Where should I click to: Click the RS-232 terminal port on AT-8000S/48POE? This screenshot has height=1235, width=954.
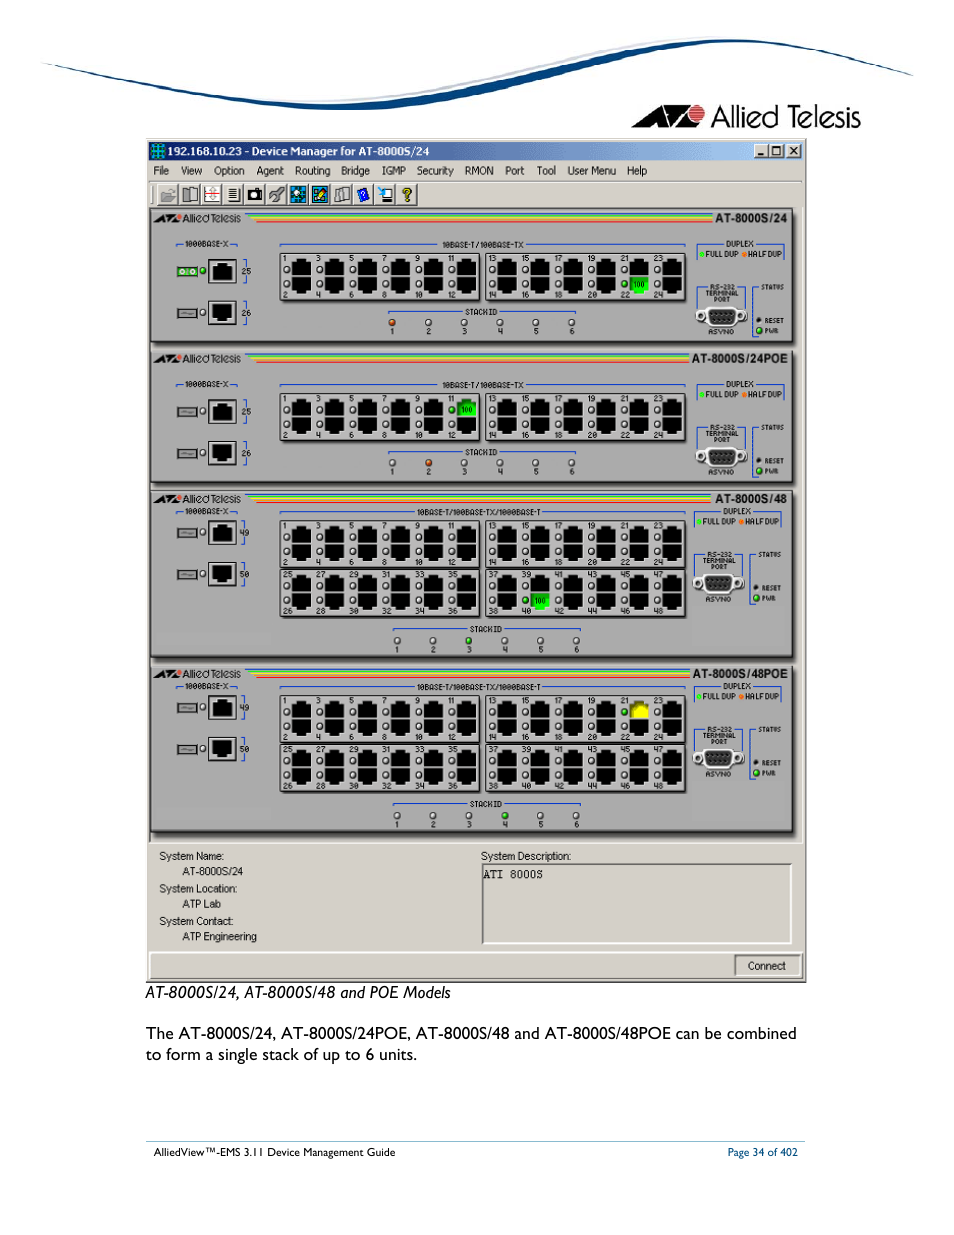coord(718,759)
